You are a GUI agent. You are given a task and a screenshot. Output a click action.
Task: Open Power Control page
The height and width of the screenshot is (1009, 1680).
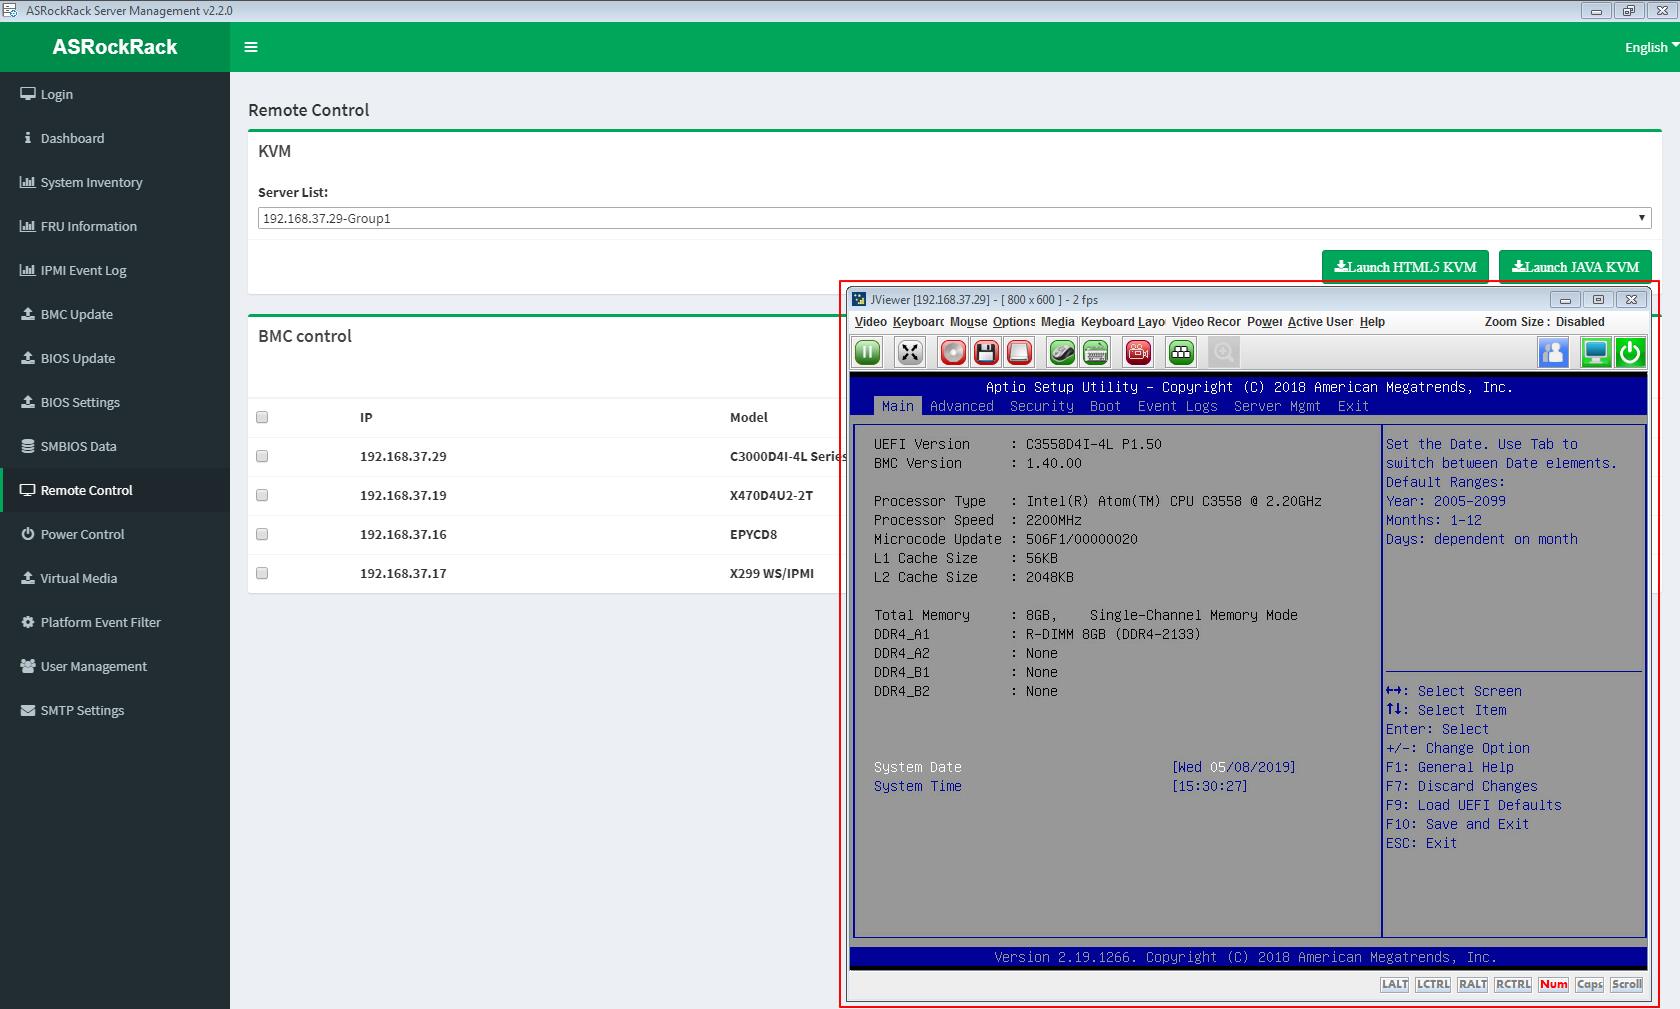(115, 534)
